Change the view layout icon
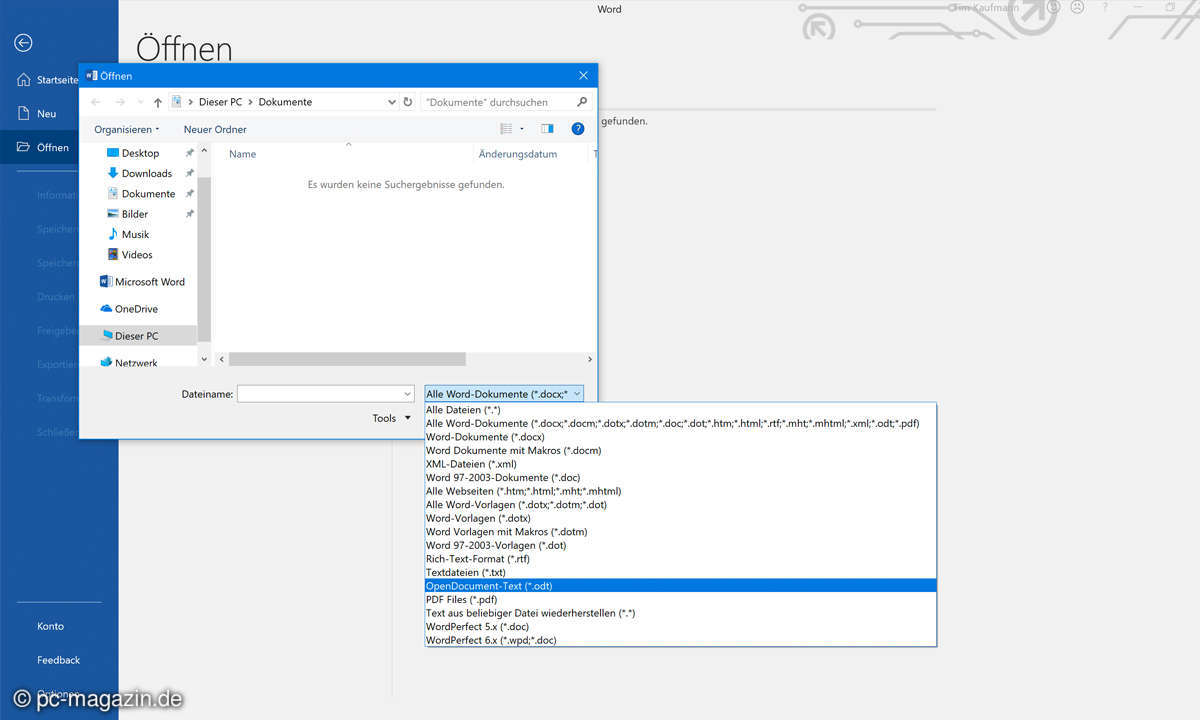The height and width of the screenshot is (720, 1200). pyautogui.click(x=506, y=129)
